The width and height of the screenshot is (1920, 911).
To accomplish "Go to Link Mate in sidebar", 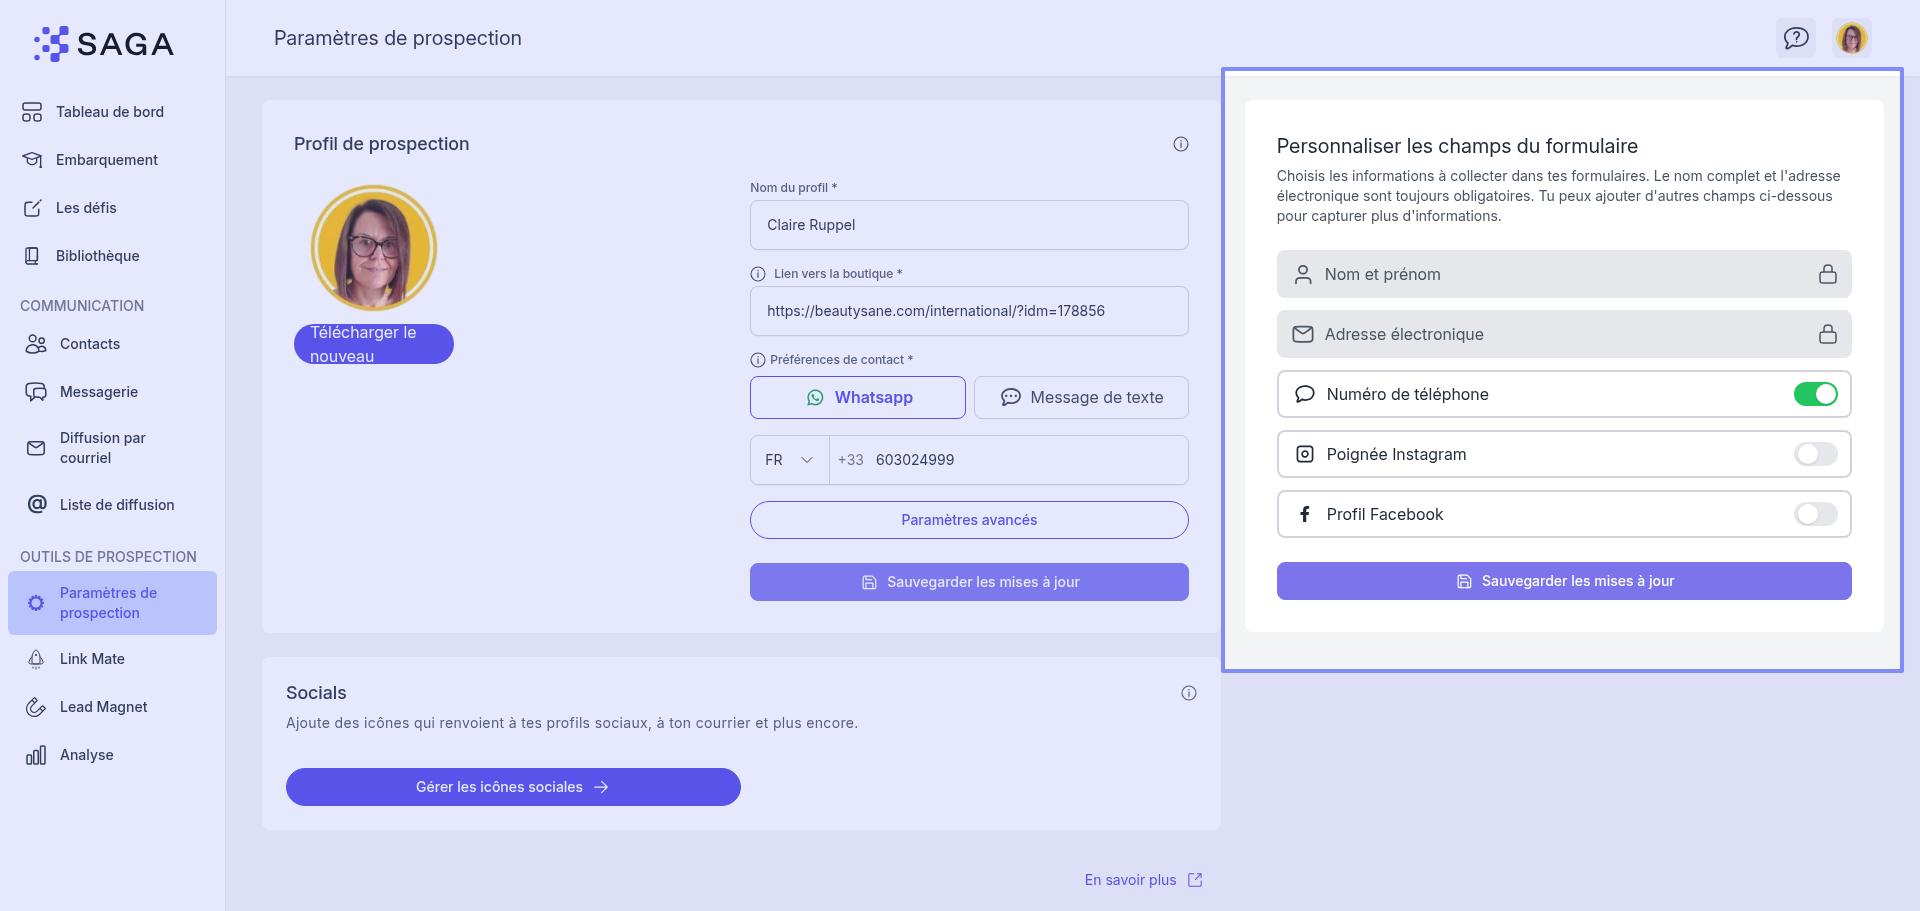I will click(92, 659).
